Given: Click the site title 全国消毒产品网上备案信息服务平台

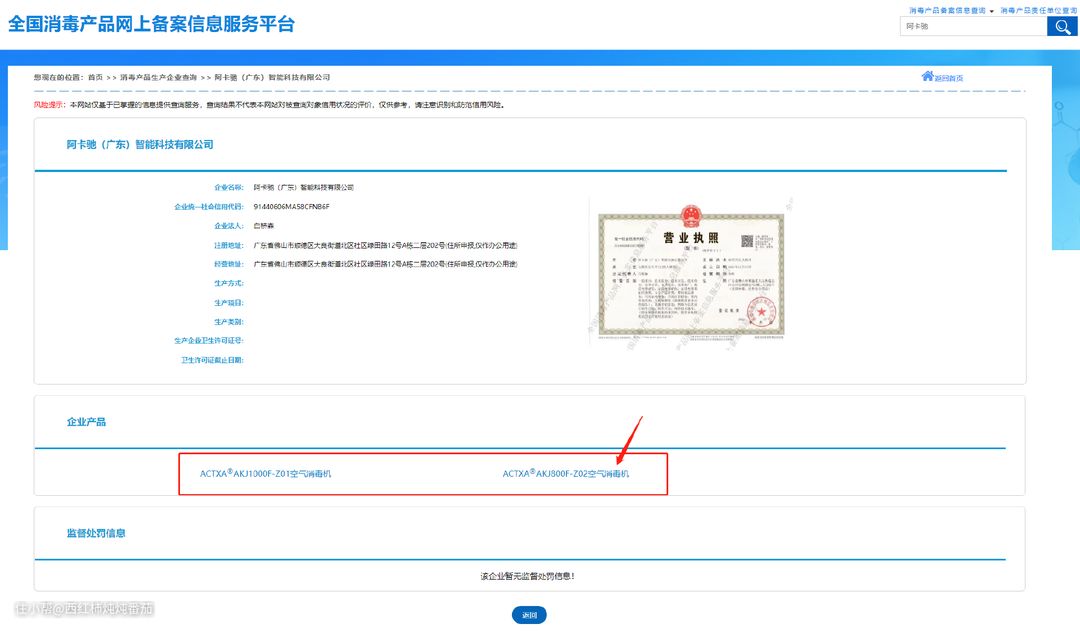Looking at the screenshot, I should coord(152,24).
